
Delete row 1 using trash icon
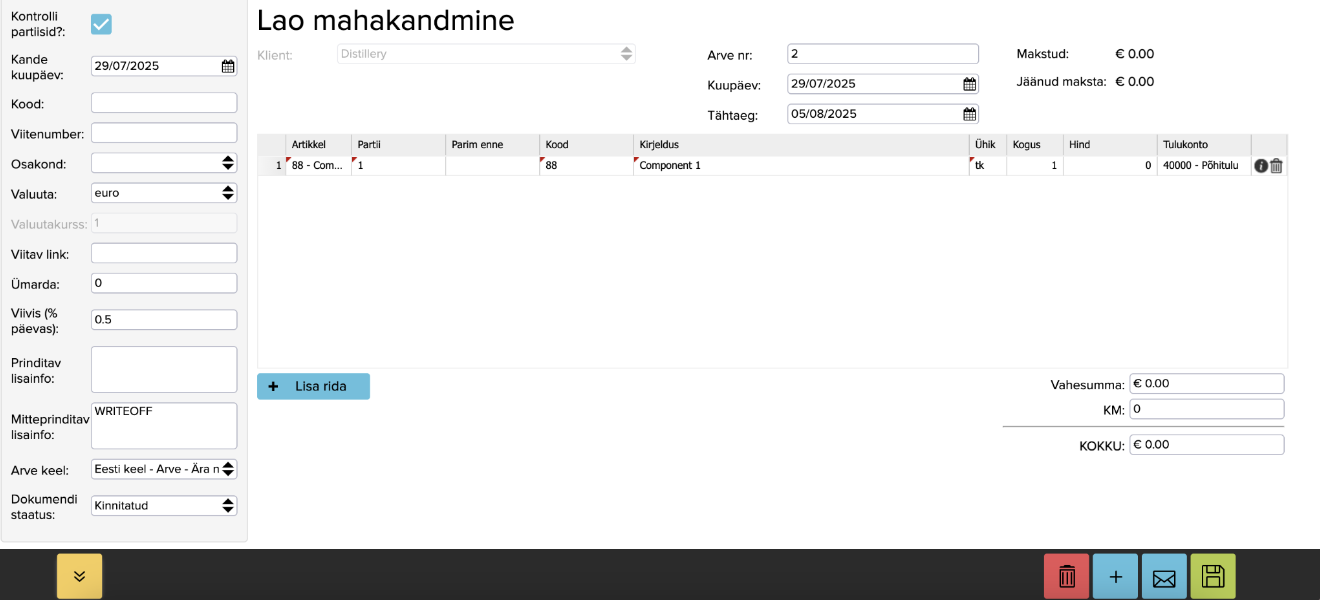[x=1276, y=166]
